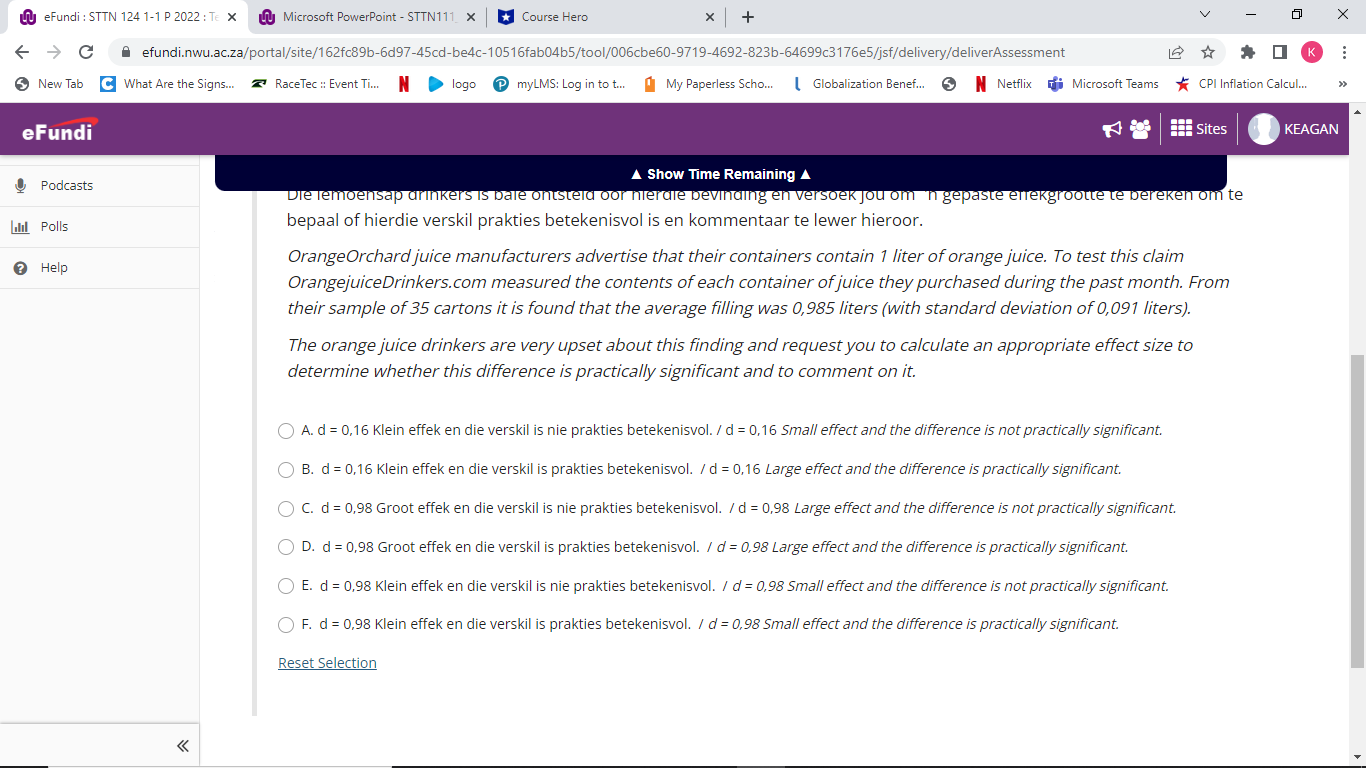The width and height of the screenshot is (1366, 768).
Task: Select answer option F for the question
Action: tap(285, 625)
